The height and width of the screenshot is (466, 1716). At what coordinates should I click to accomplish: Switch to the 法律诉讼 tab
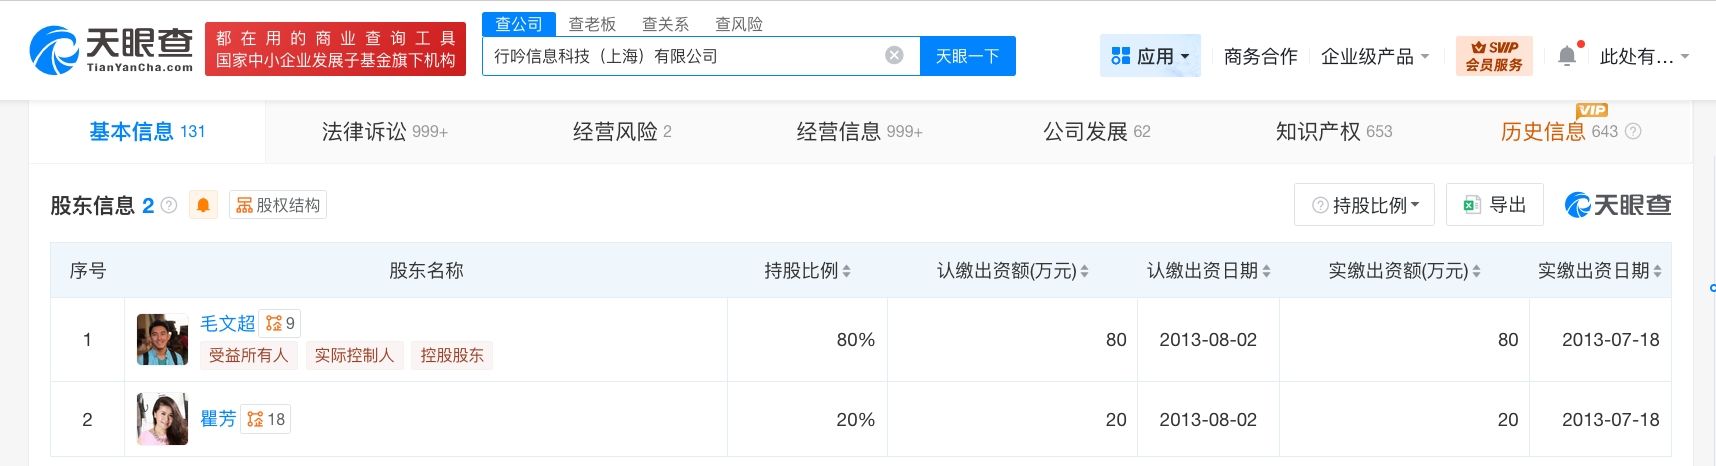tap(384, 131)
